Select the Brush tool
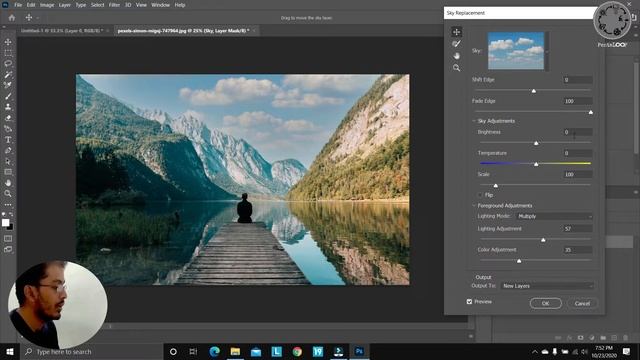 point(8,96)
